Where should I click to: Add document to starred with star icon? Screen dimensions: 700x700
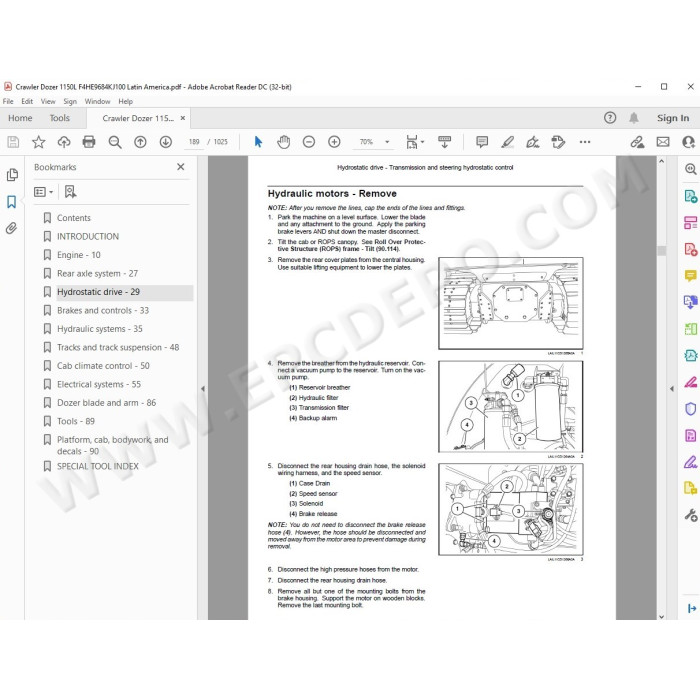[38, 142]
